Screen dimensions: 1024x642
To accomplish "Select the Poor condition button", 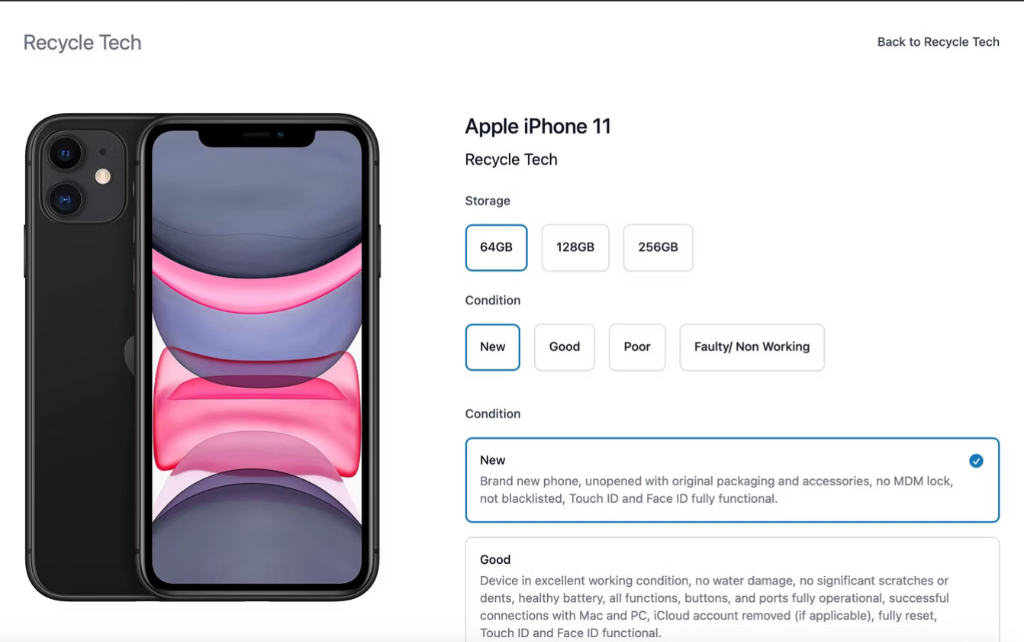I will 637,347.
